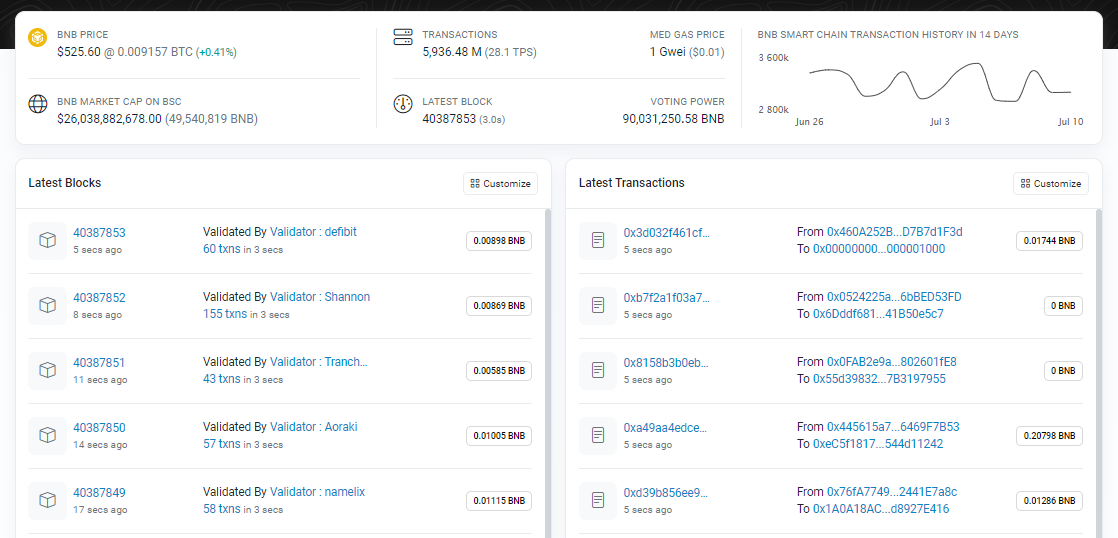Open sender address 0x0524225a...6bBED53FD

pyautogui.click(x=894, y=296)
